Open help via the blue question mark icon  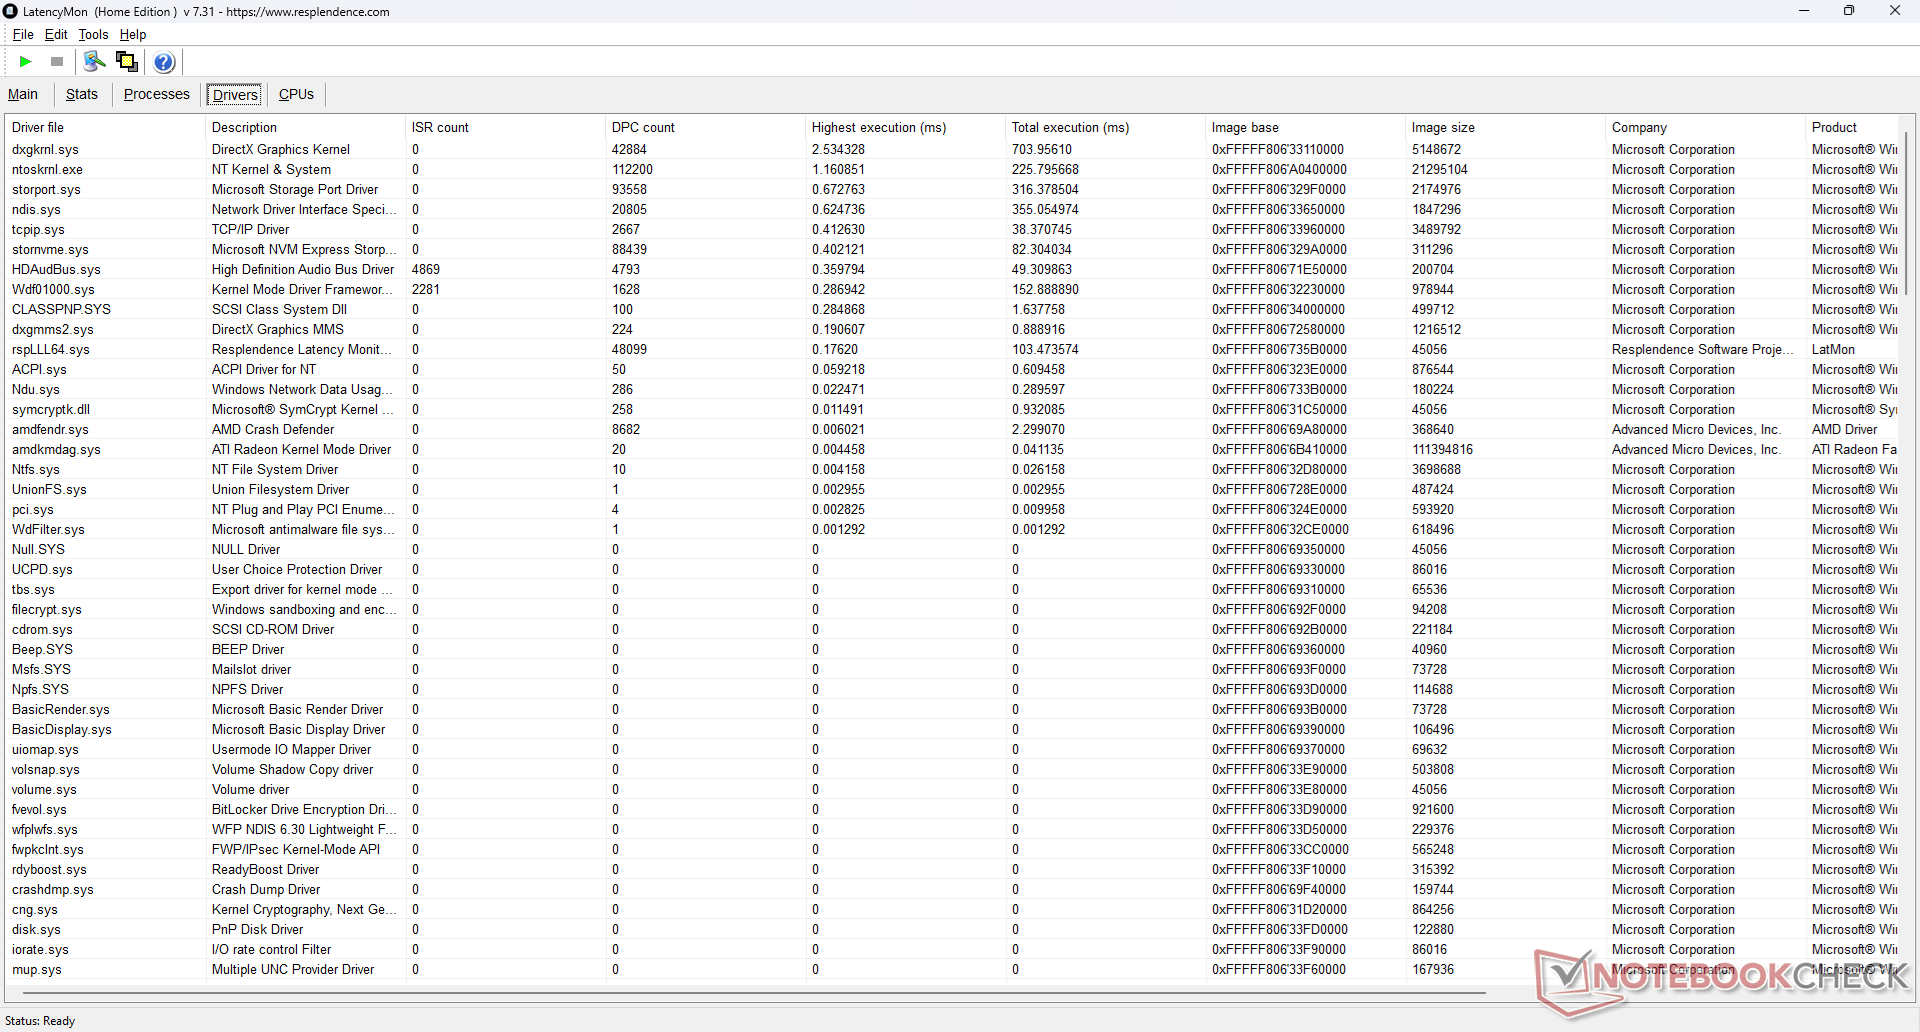(x=165, y=62)
